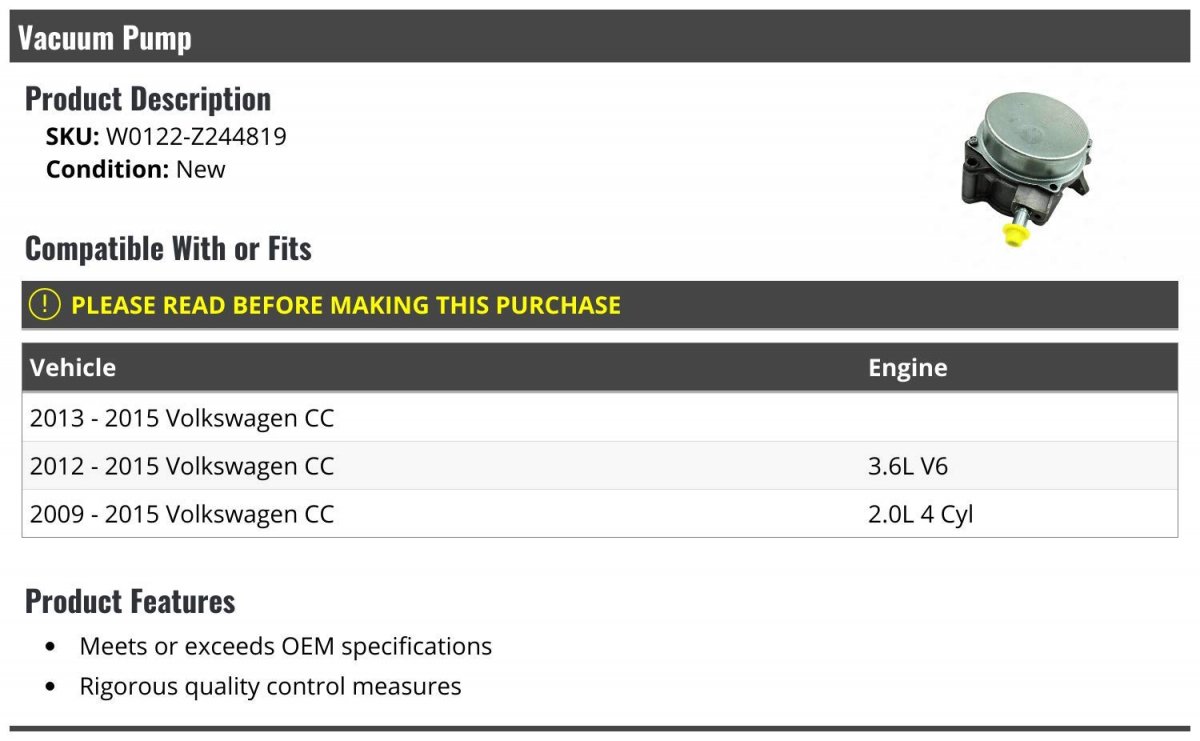
Task: Click the Meets or exceeds OEM specifications bullet
Action: [285, 646]
